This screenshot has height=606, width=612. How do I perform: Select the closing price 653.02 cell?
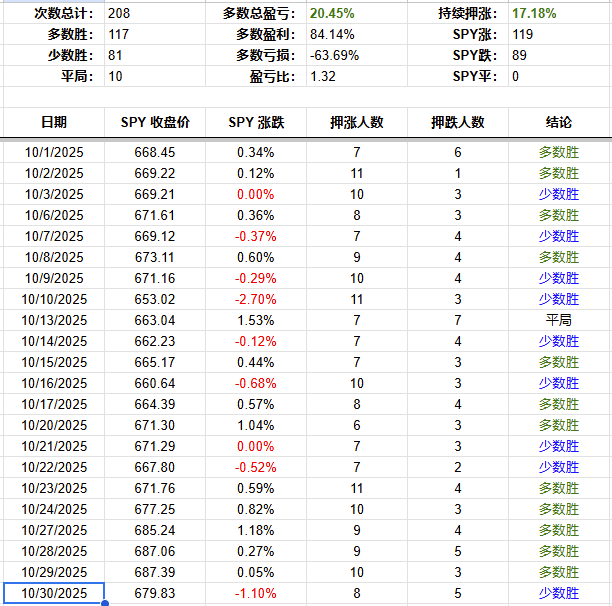pos(155,299)
